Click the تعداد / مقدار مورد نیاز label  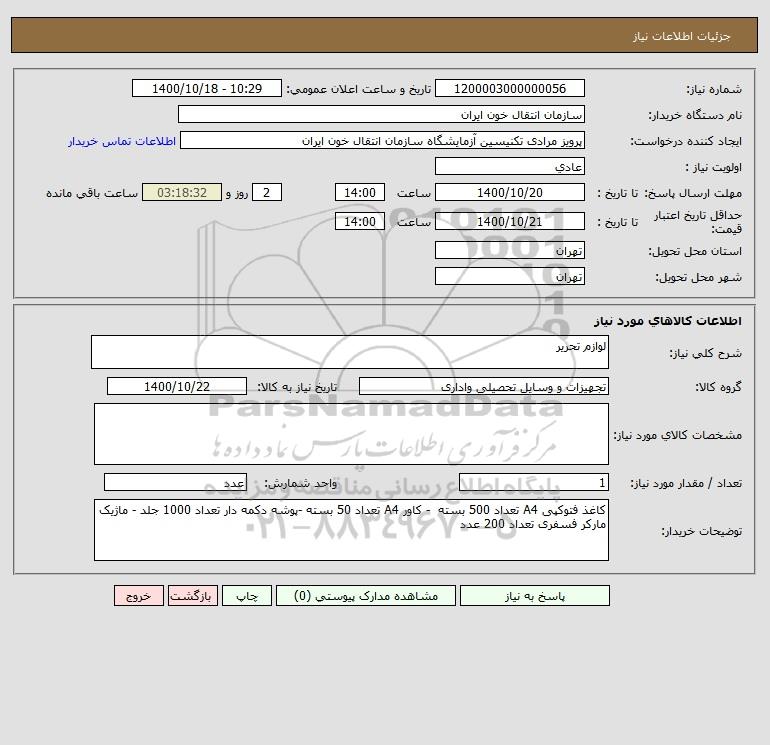tap(686, 484)
